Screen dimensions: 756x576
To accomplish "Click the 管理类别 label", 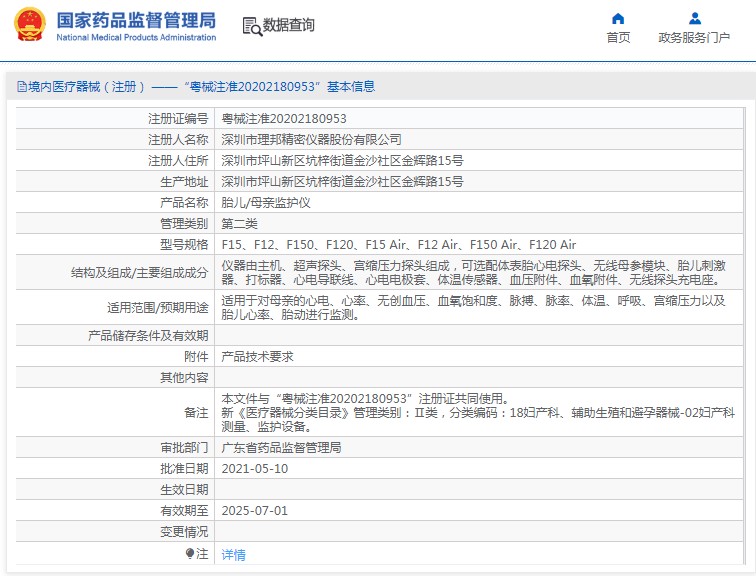I will point(184,224).
